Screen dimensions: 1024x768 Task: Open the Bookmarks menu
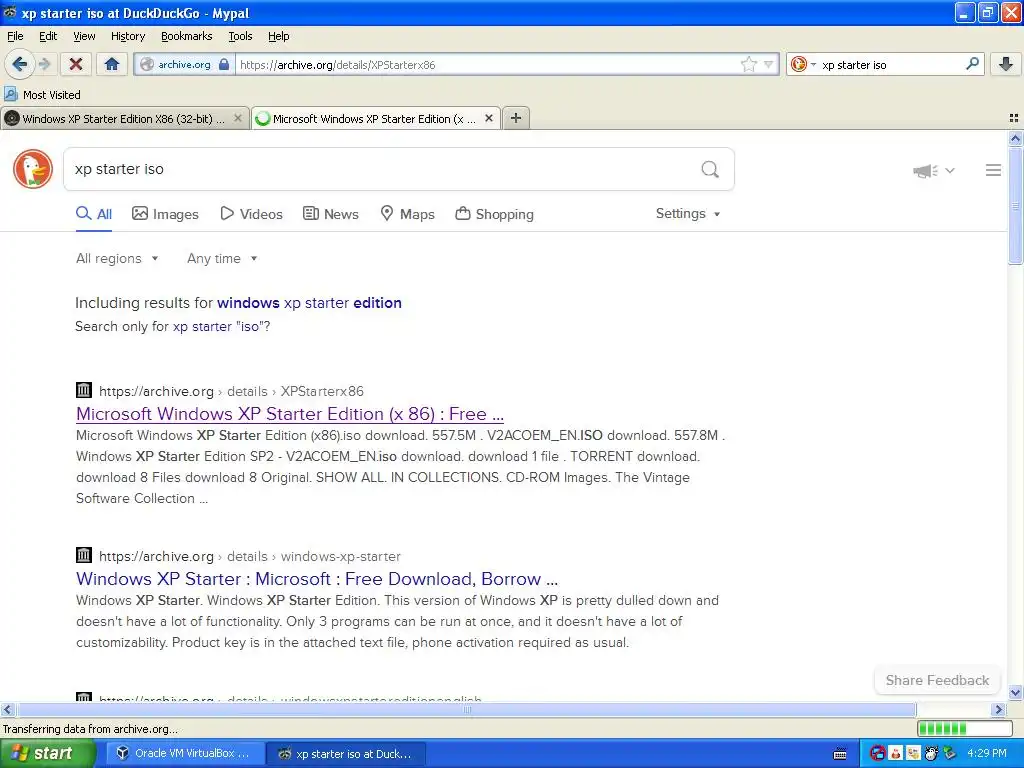(x=187, y=36)
